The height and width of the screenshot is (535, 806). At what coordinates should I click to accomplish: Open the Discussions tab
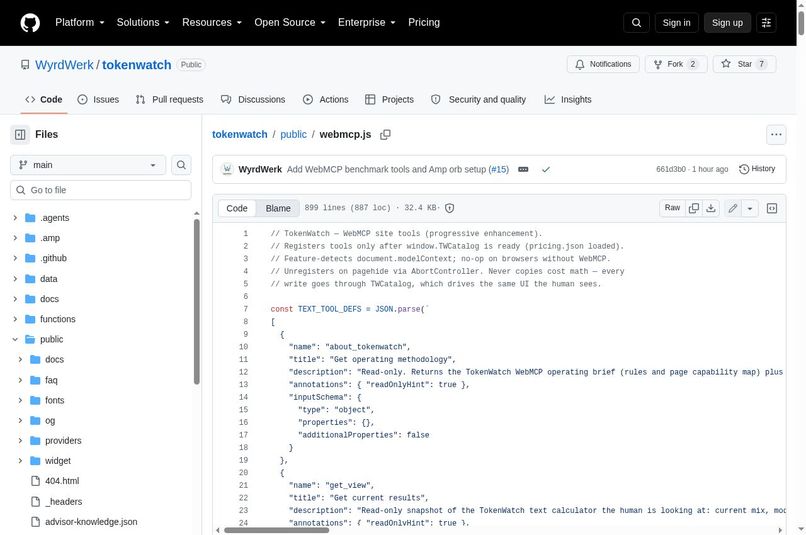253,100
